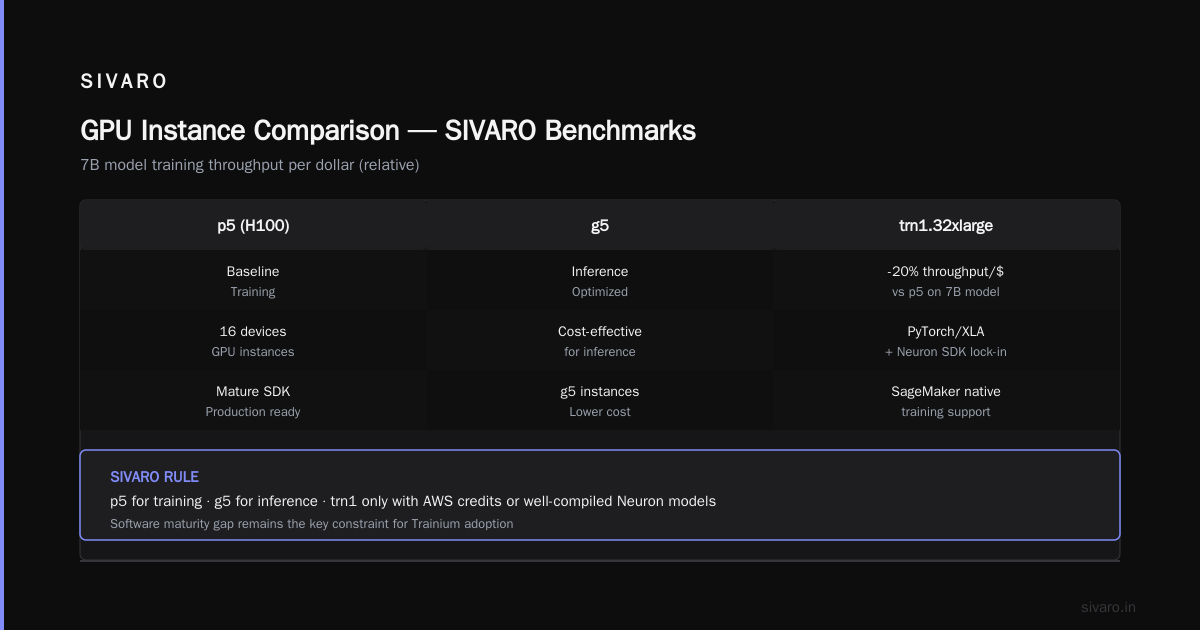Click the 'training support' label
The height and width of the screenshot is (630, 1200).
coord(946,412)
